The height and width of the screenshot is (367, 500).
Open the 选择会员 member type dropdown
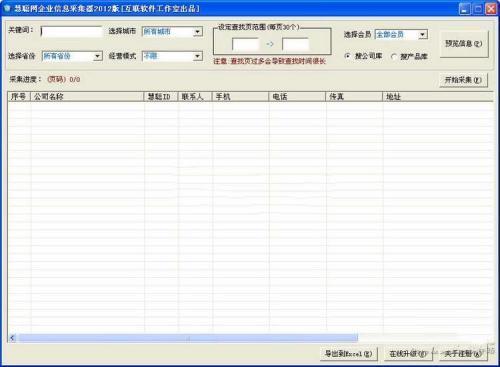423,34
